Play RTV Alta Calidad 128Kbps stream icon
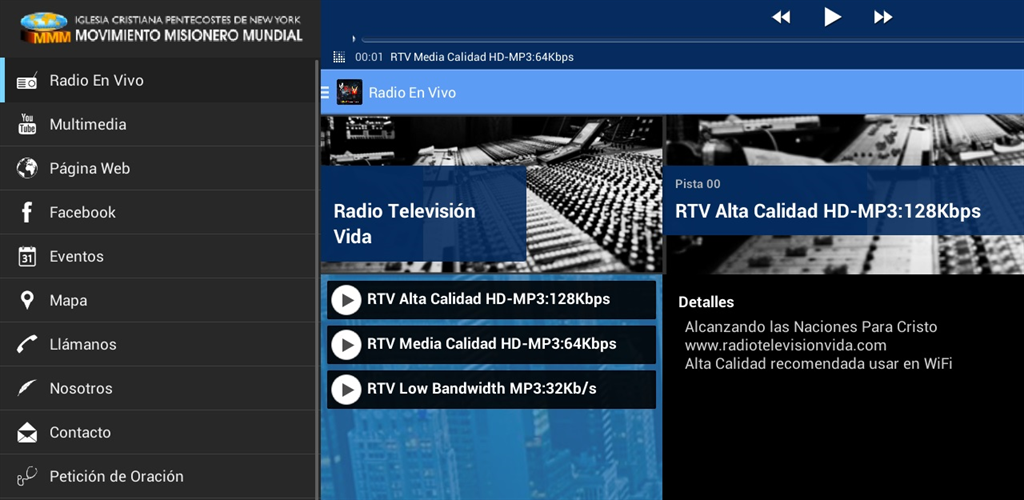The image size is (1024, 500). click(346, 300)
